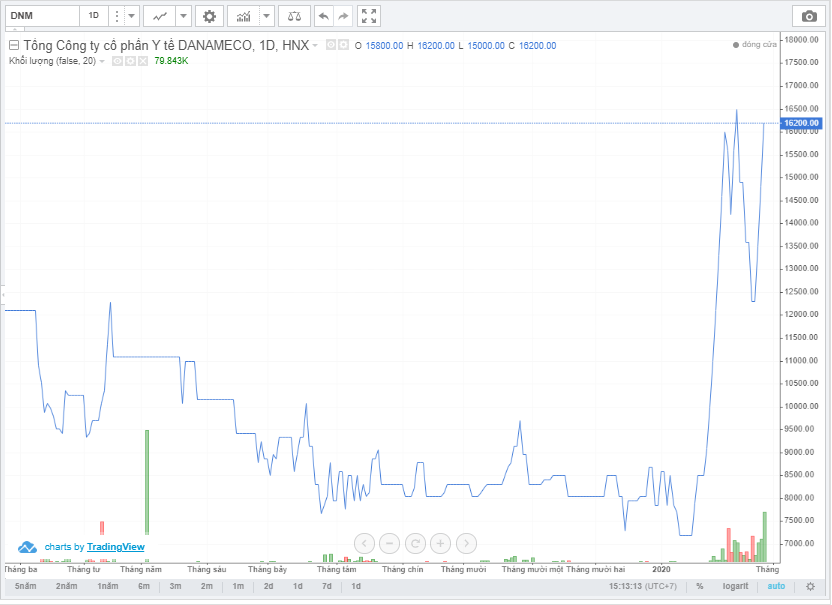Select the 7d time range

click(x=327, y=586)
